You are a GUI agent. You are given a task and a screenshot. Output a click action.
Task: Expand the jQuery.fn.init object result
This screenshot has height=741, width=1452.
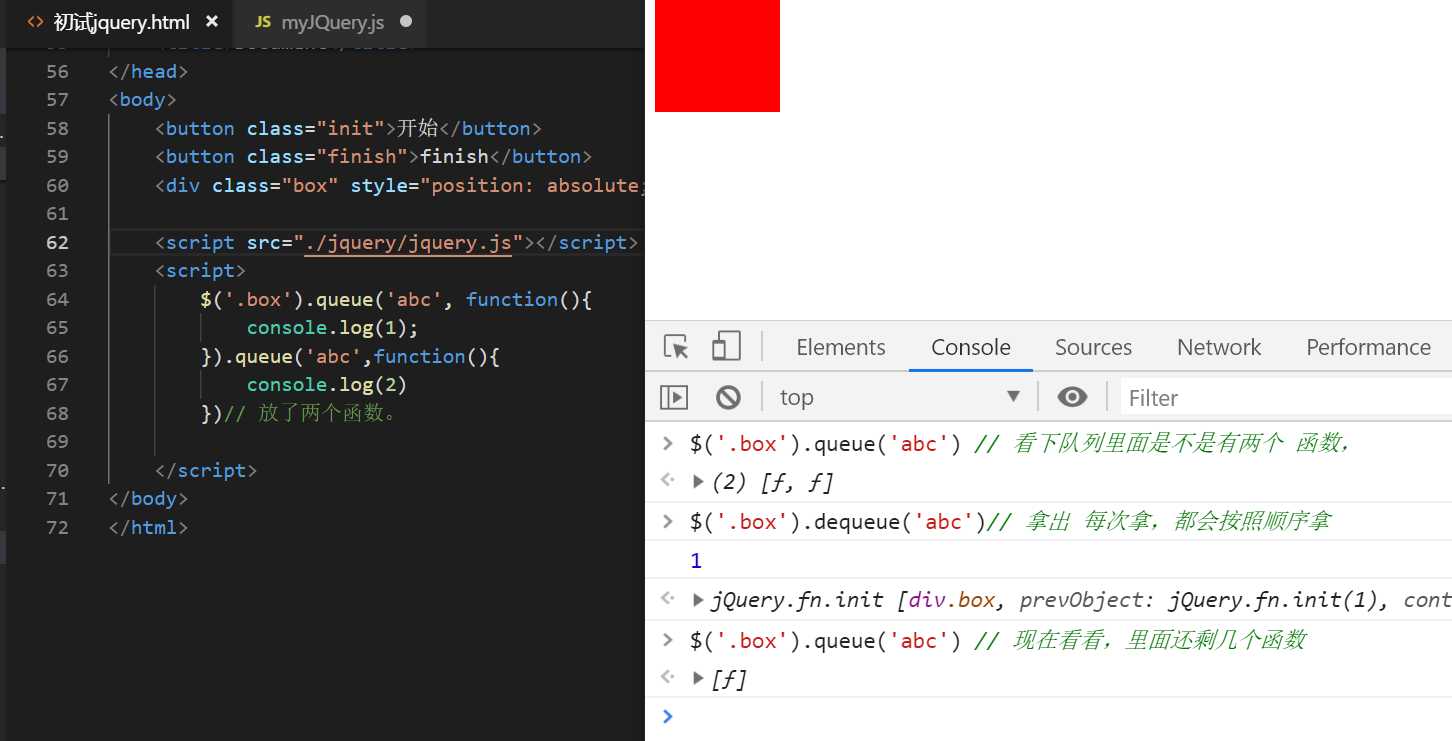click(698, 600)
